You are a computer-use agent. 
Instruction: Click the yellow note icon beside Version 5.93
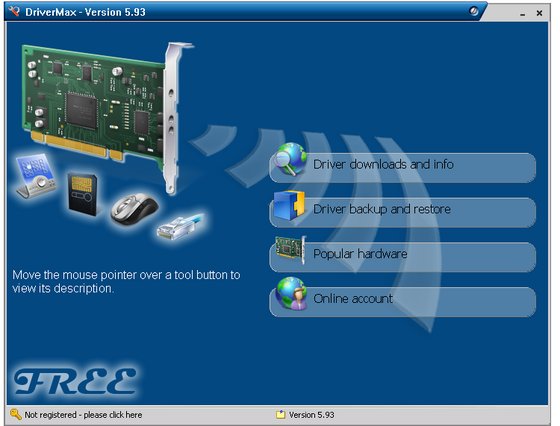coord(281,415)
